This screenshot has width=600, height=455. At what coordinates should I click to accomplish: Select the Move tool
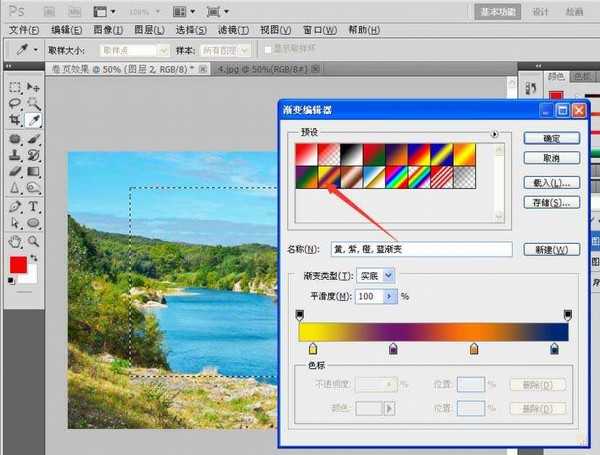pyautogui.click(x=33, y=87)
